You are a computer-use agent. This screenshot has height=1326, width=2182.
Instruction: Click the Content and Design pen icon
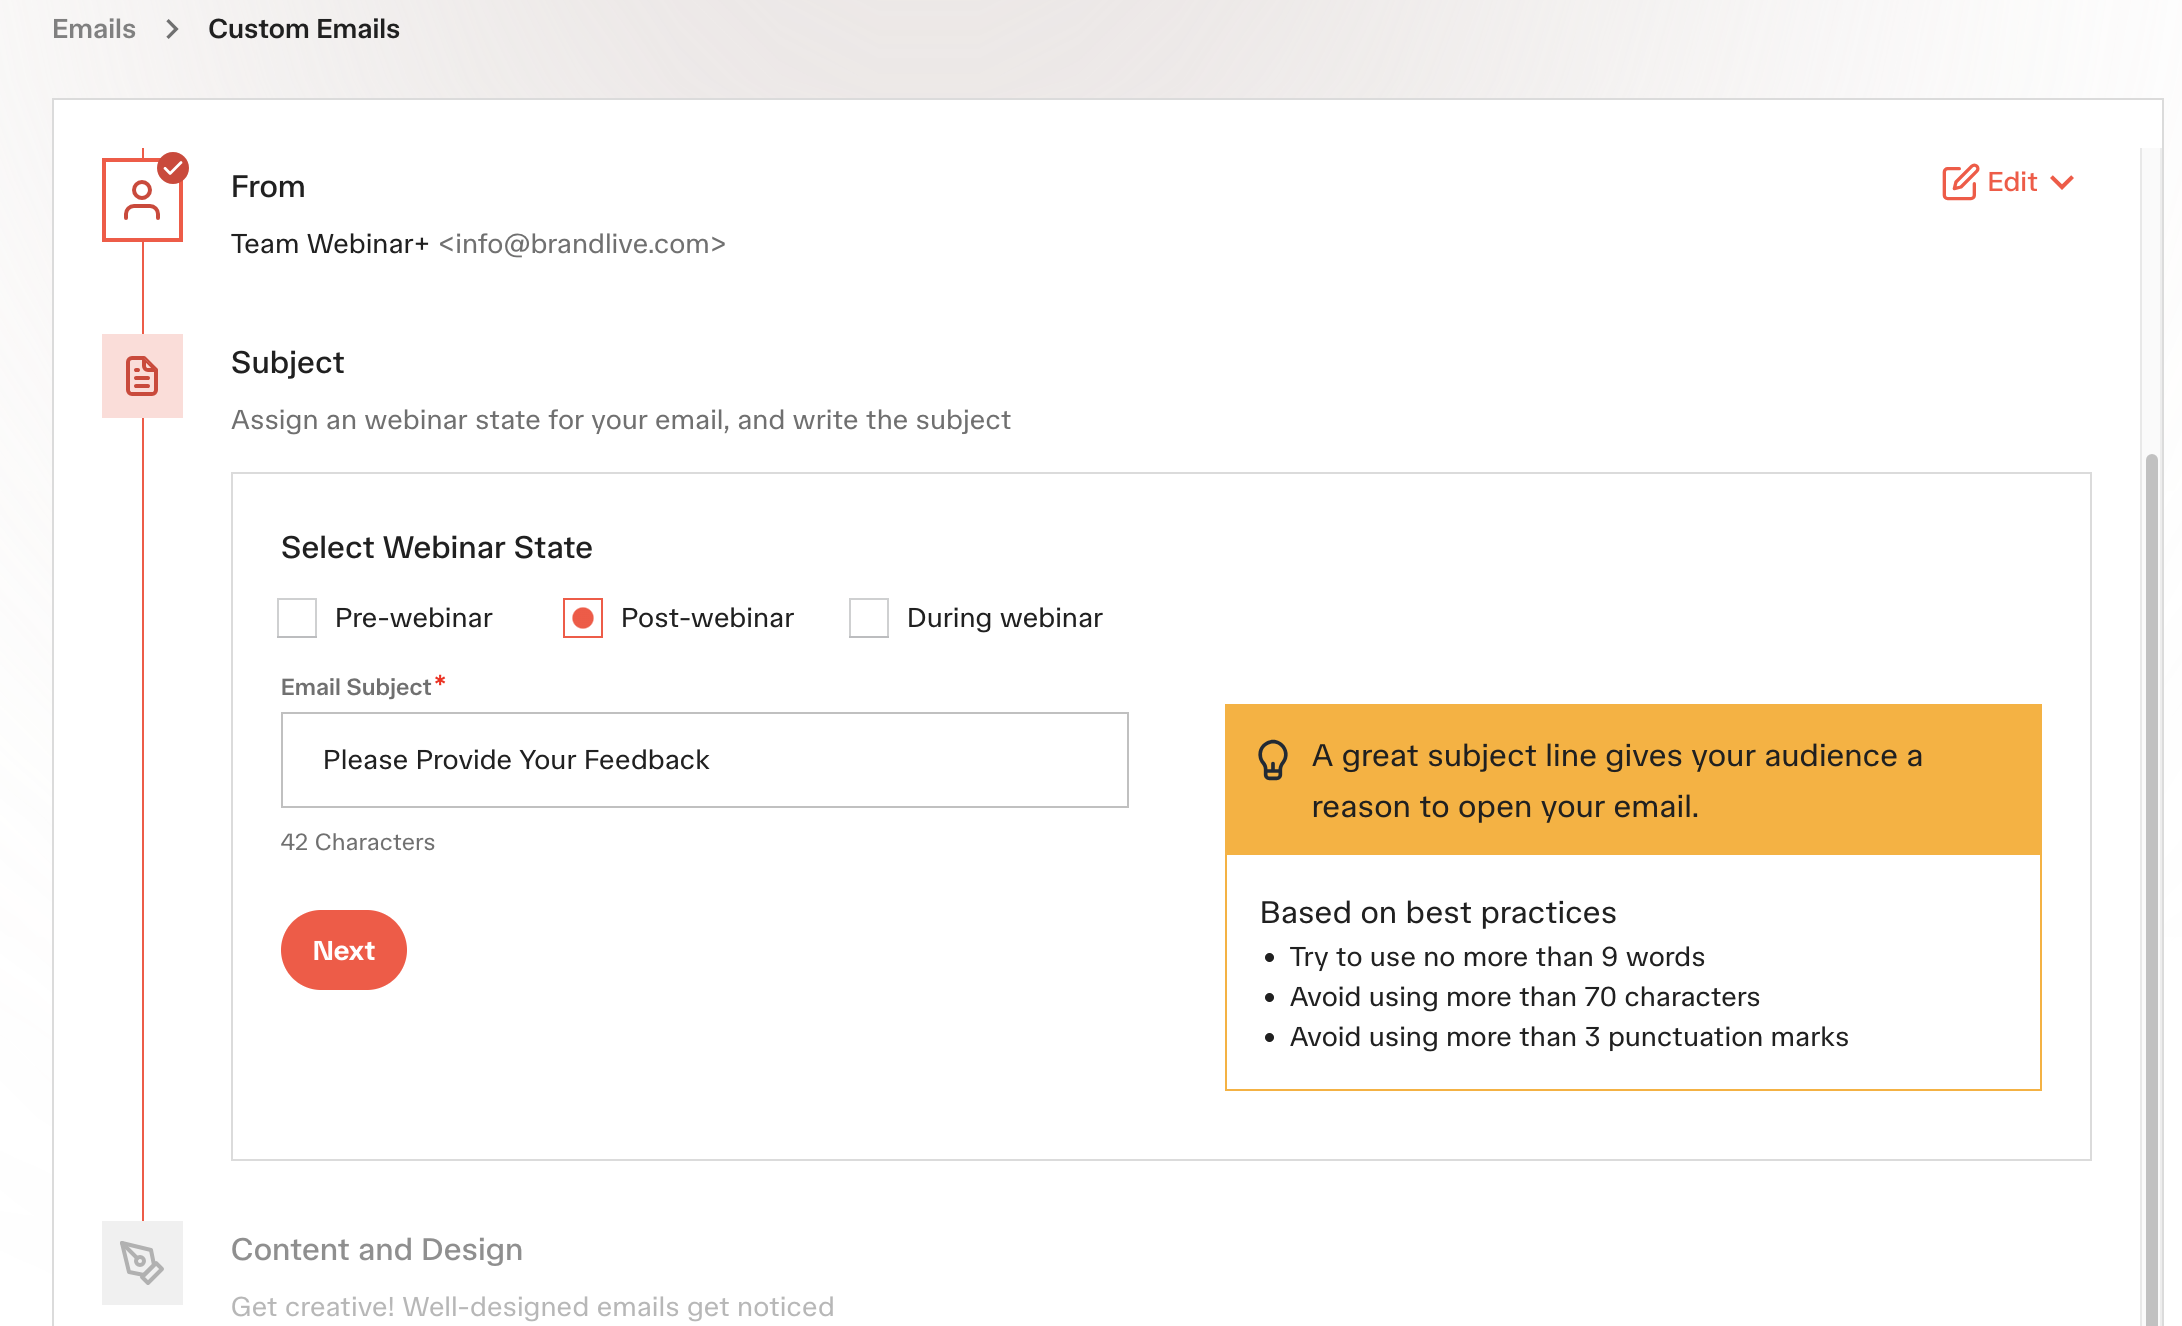(142, 1262)
